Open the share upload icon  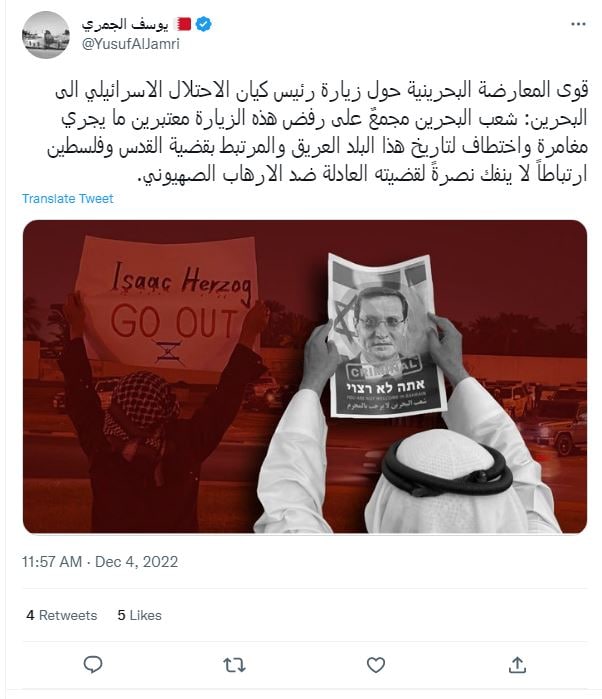click(517, 665)
